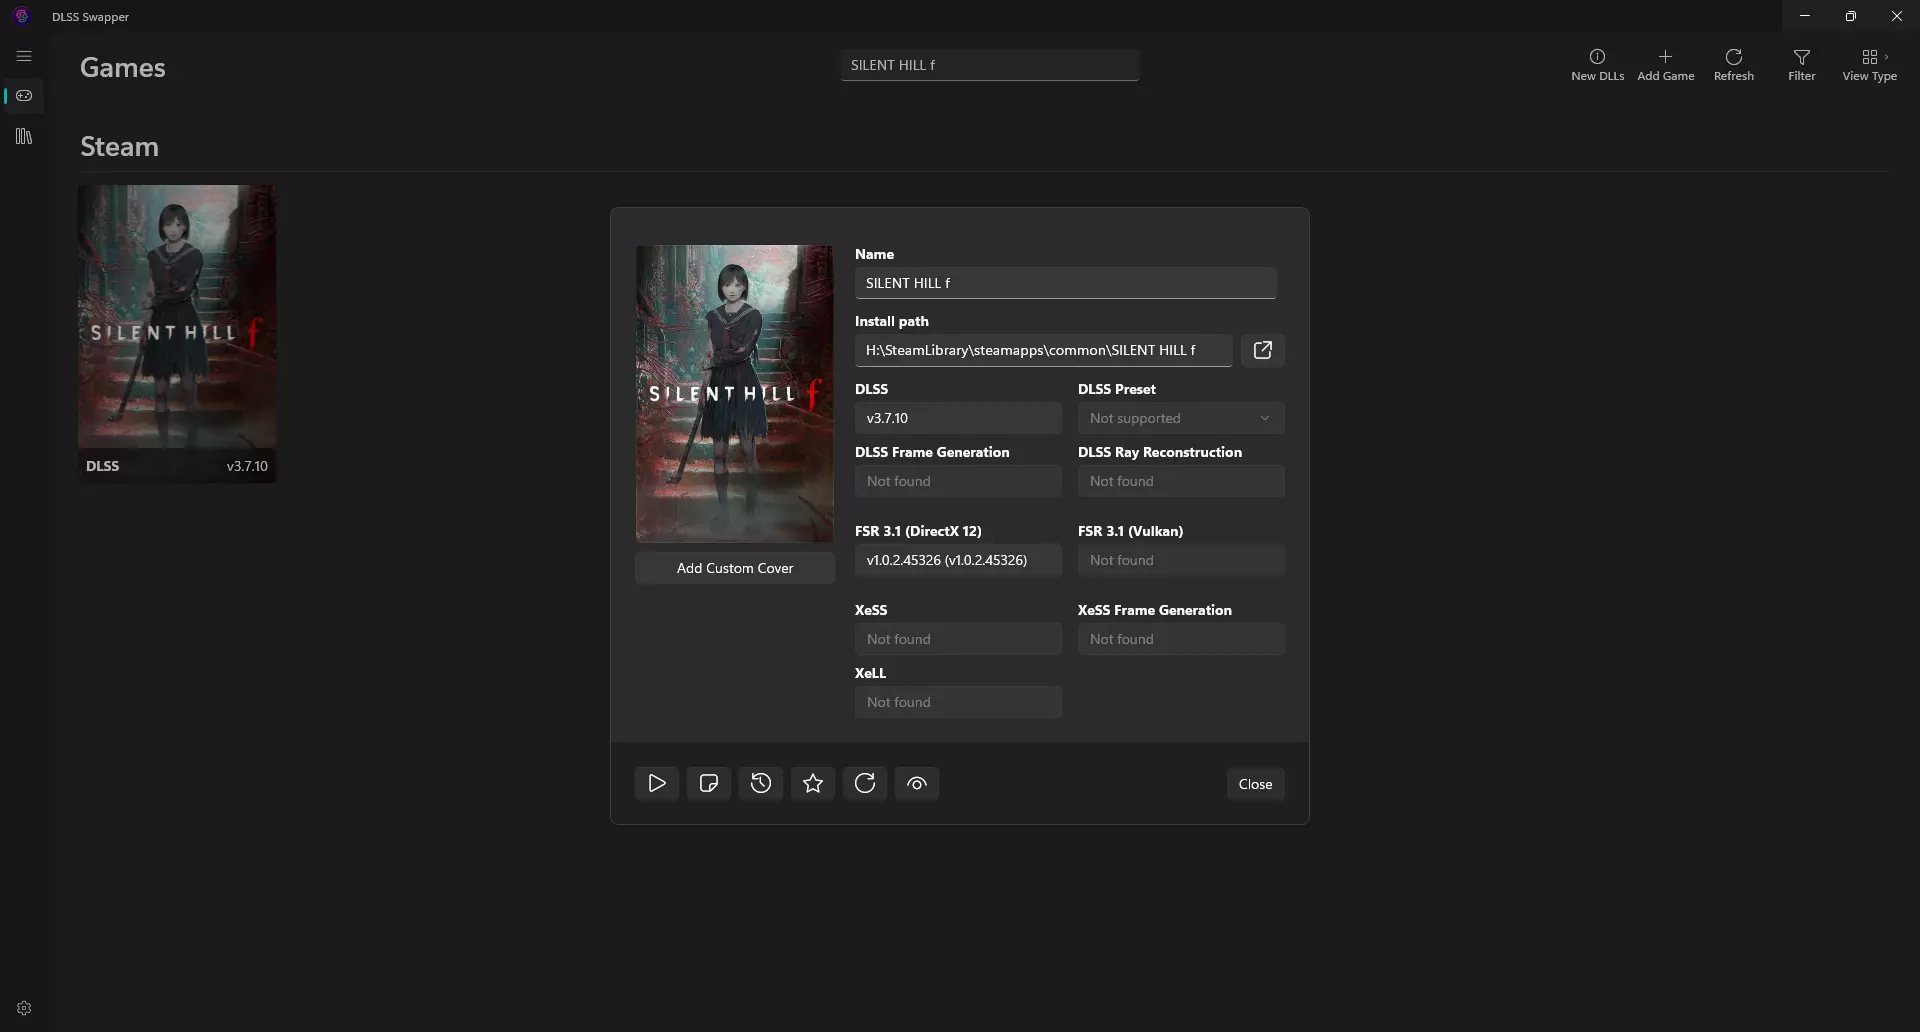Screen dimensions: 1920x1032
Task: Open FSR 3.1 DirectX 12 version selector
Action: [957, 560]
